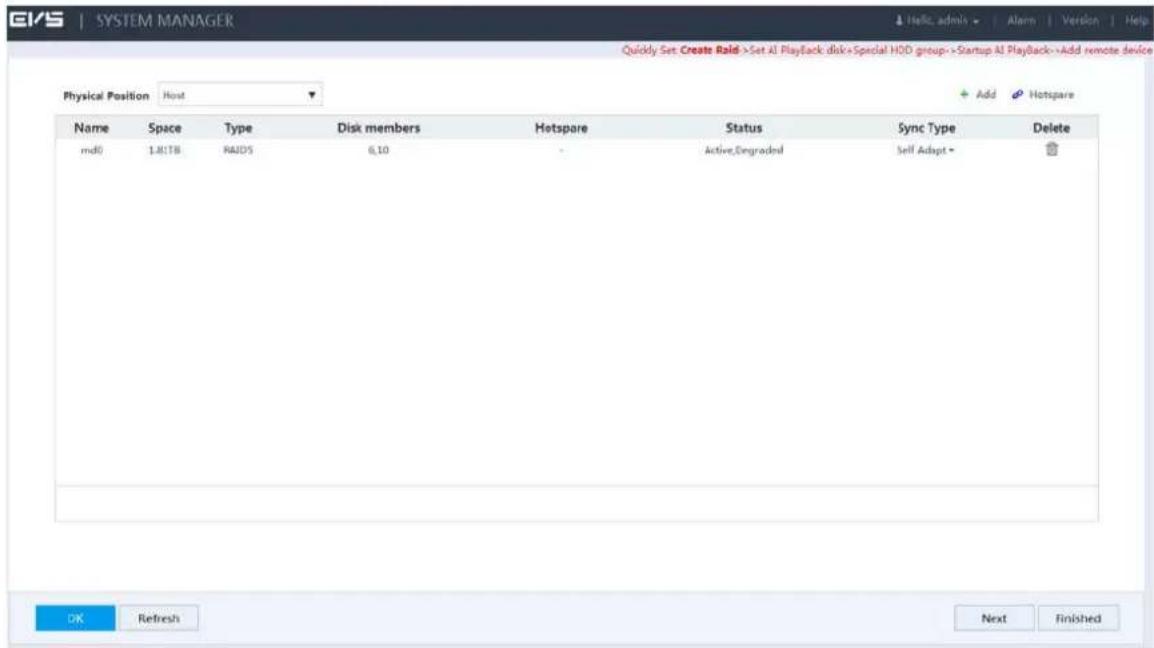
Task: Click the Next button
Action: (994, 619)
